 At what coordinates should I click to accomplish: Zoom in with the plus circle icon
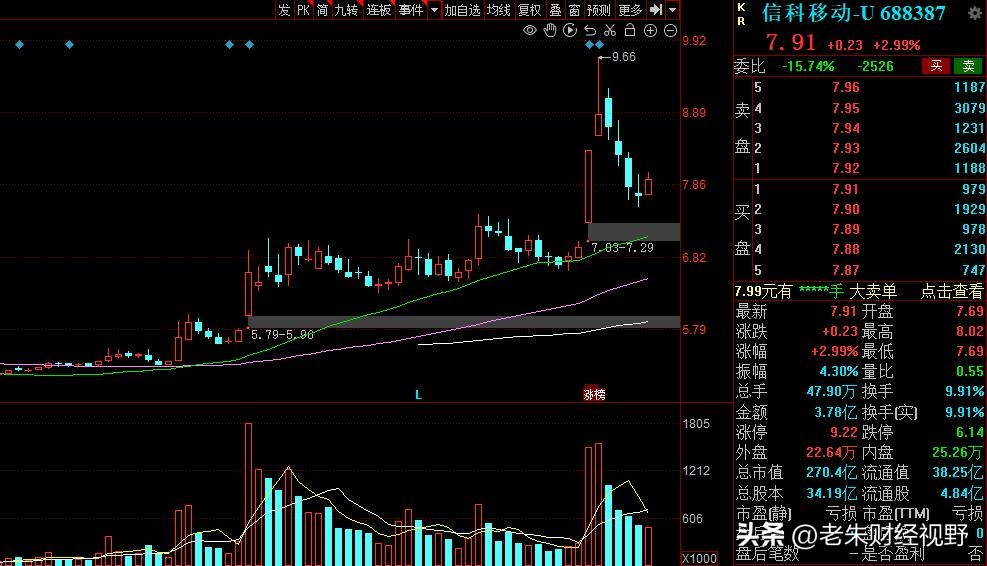click(650, 30)
